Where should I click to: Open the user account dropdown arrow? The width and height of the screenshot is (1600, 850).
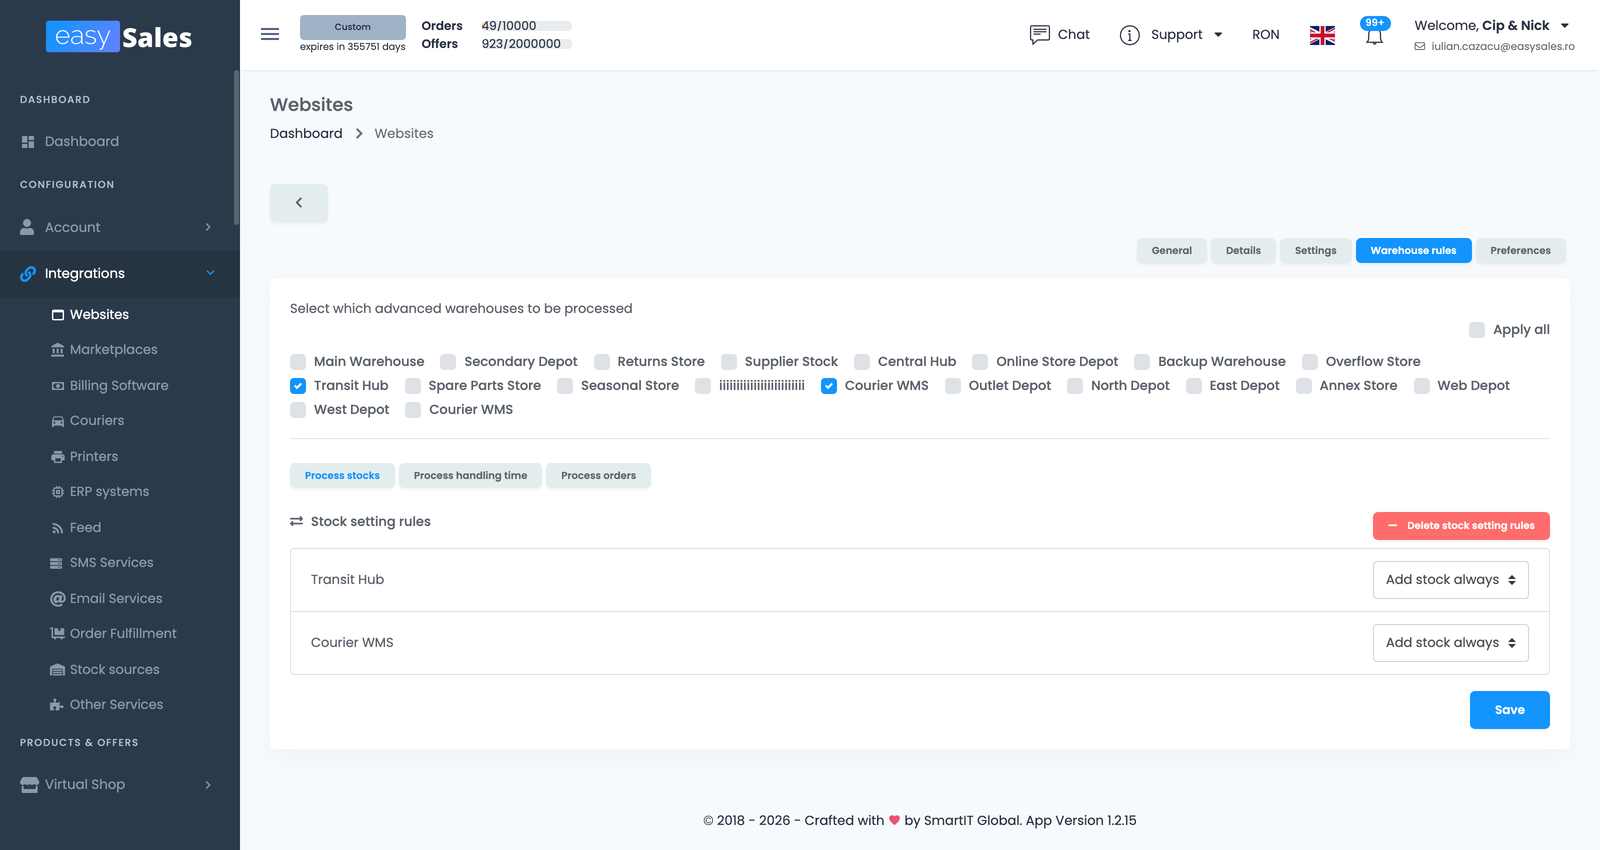(1565, 26)
